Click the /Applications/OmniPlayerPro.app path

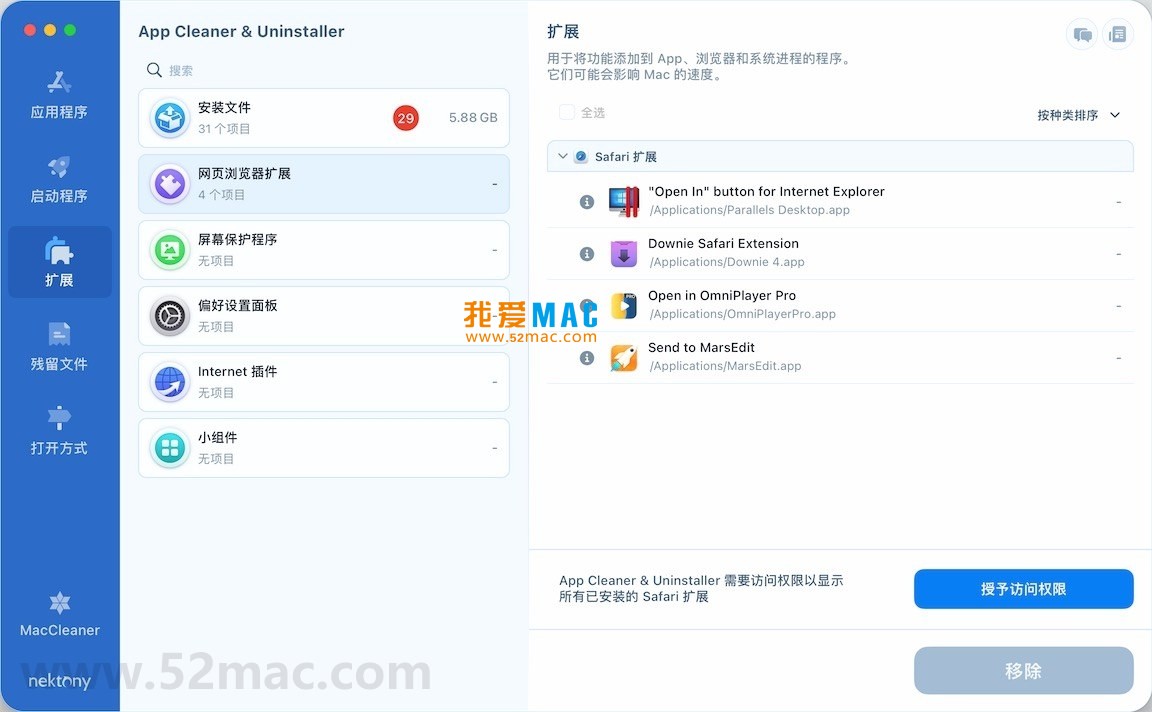743,314
